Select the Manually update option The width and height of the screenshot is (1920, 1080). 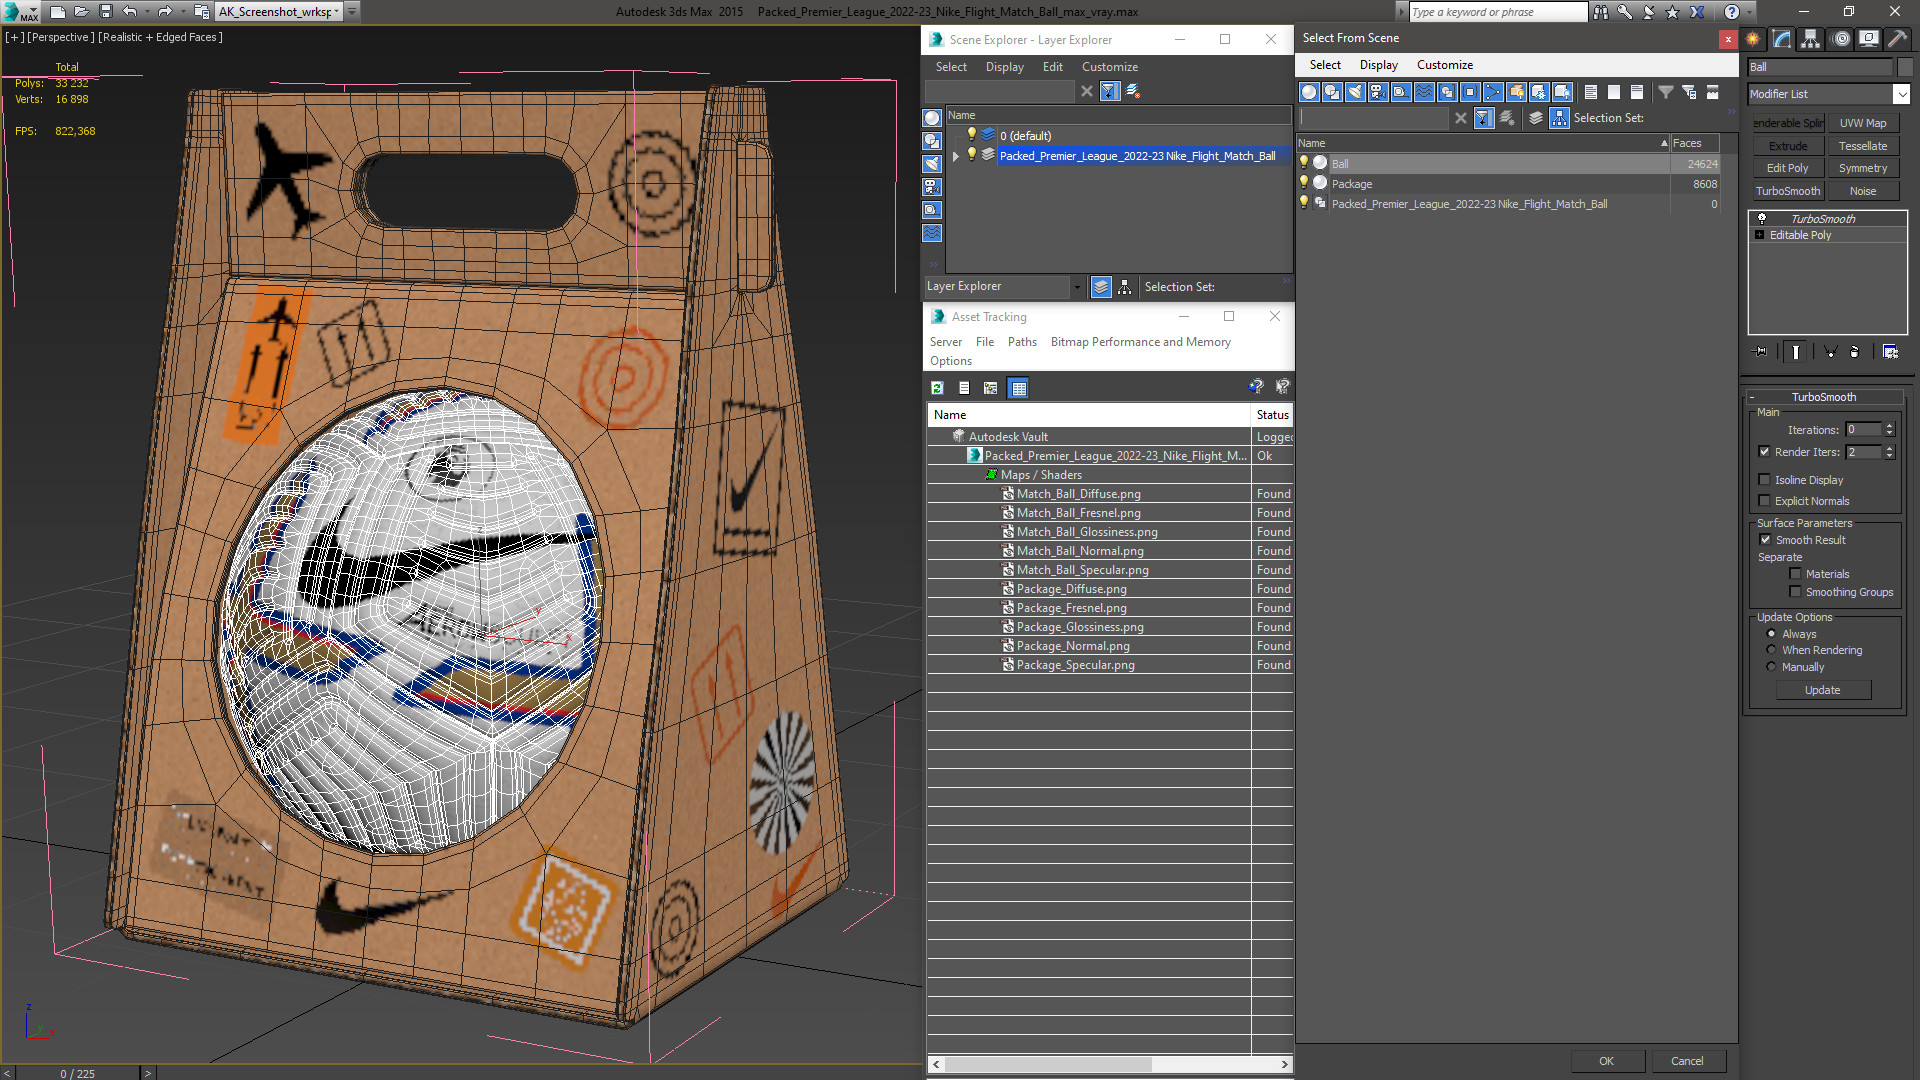pyautogui.click(x=1772, y=667)
